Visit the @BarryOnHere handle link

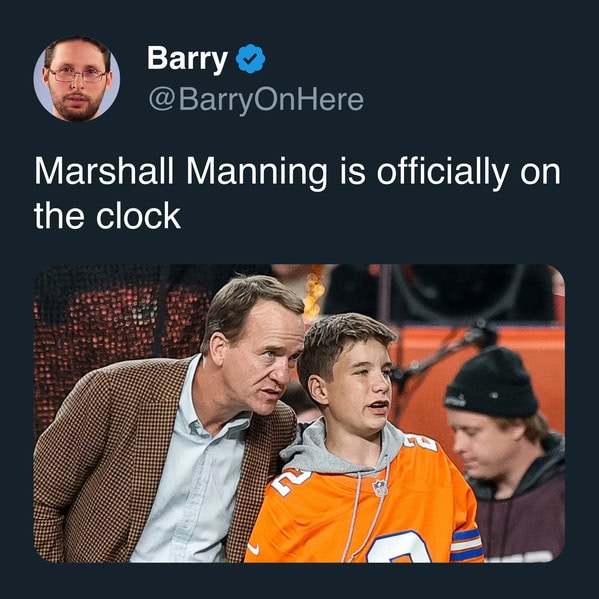click(256, 100)
